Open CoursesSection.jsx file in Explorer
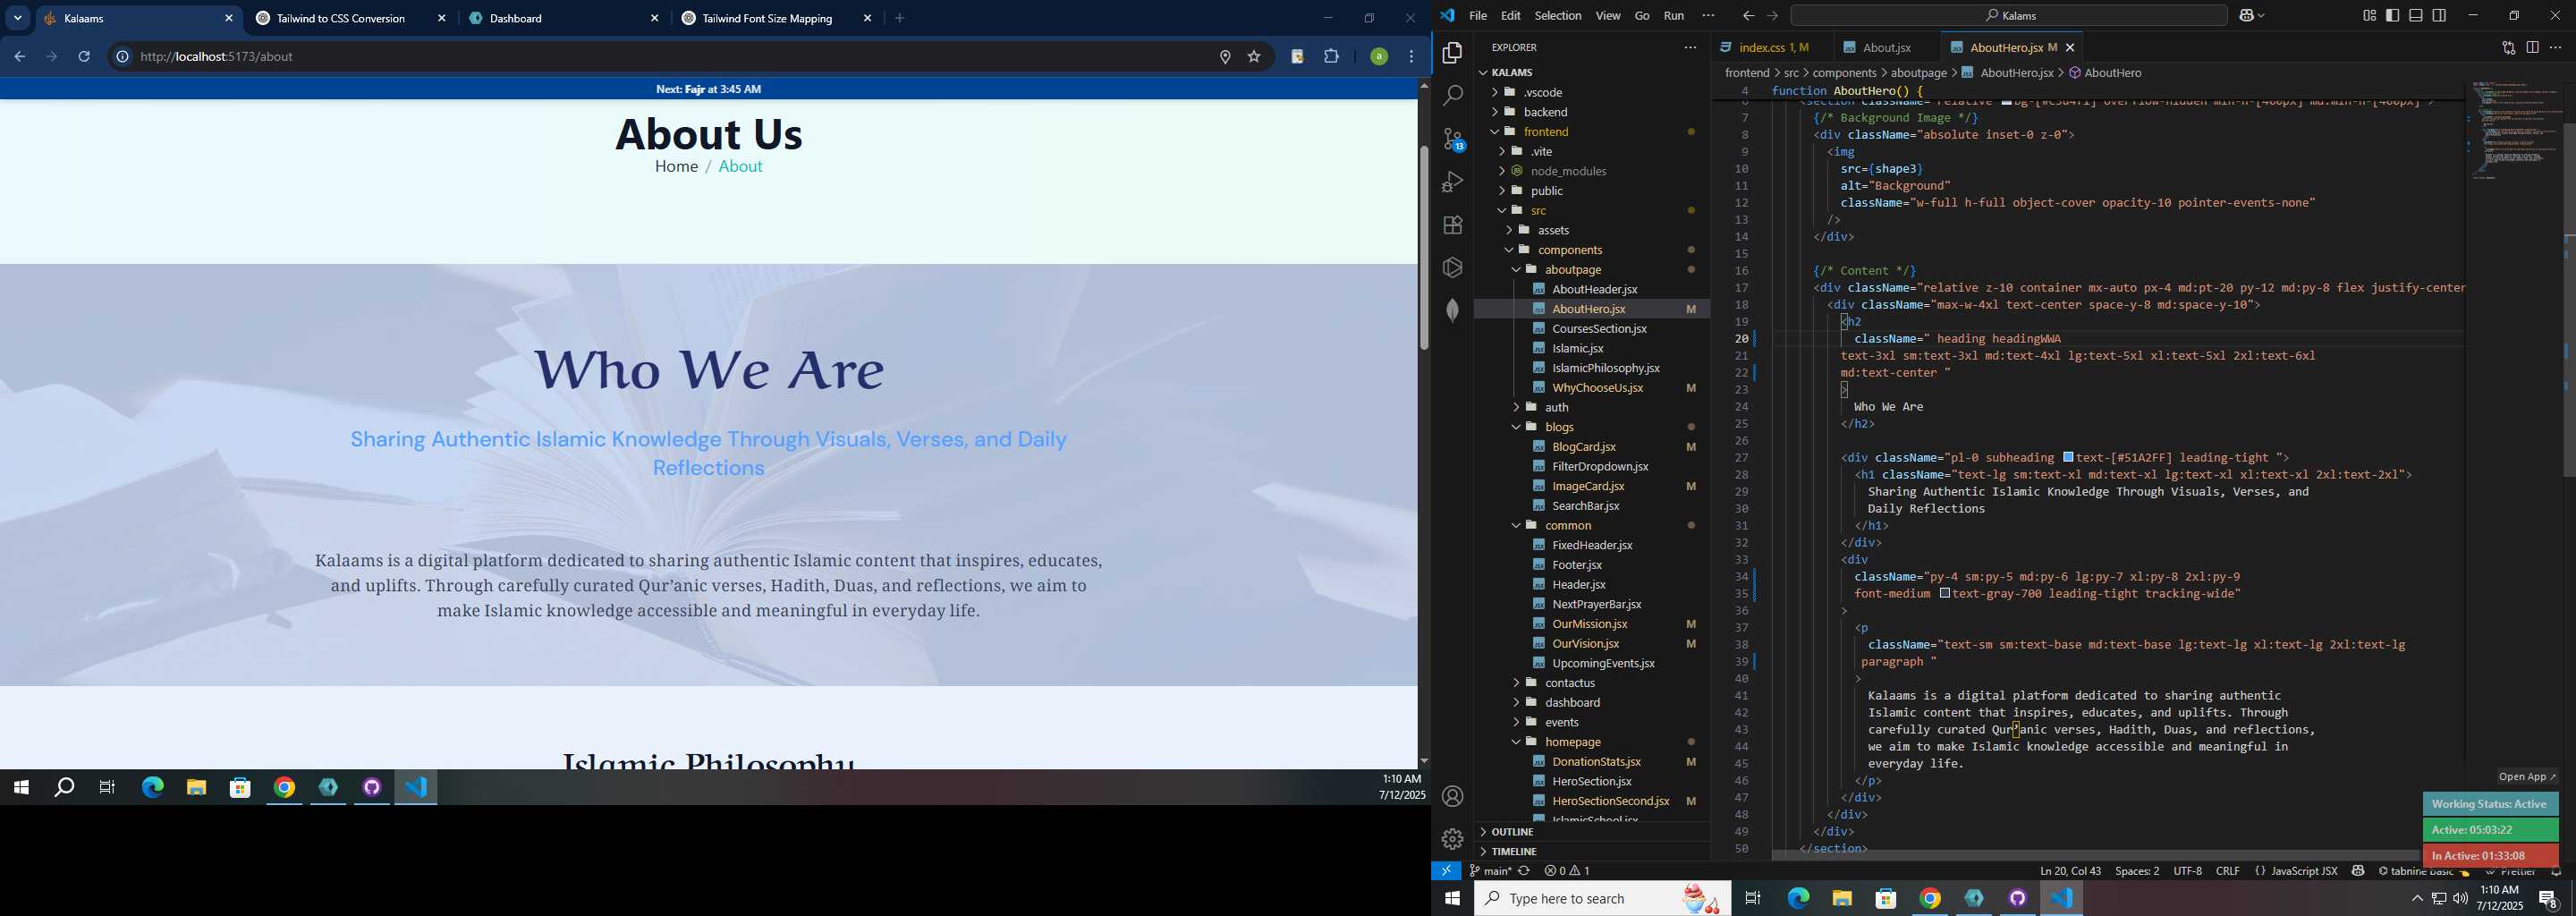Screen dimensions: 2576x916 1599,329
